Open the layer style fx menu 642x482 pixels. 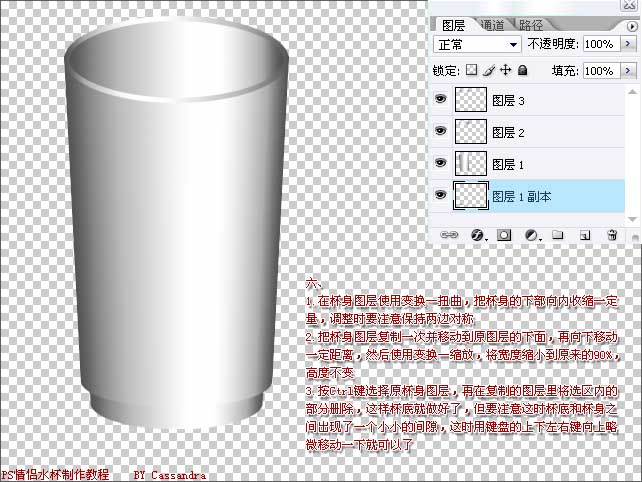[x=477, y=235]
